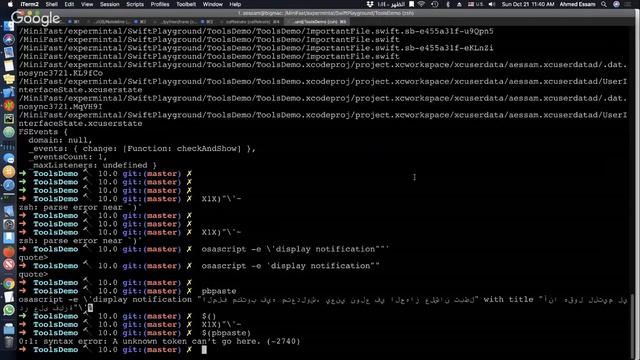The width and height of the screenshot is (640, 360).
Task: Open the Session menu
Action: (110, 4)
